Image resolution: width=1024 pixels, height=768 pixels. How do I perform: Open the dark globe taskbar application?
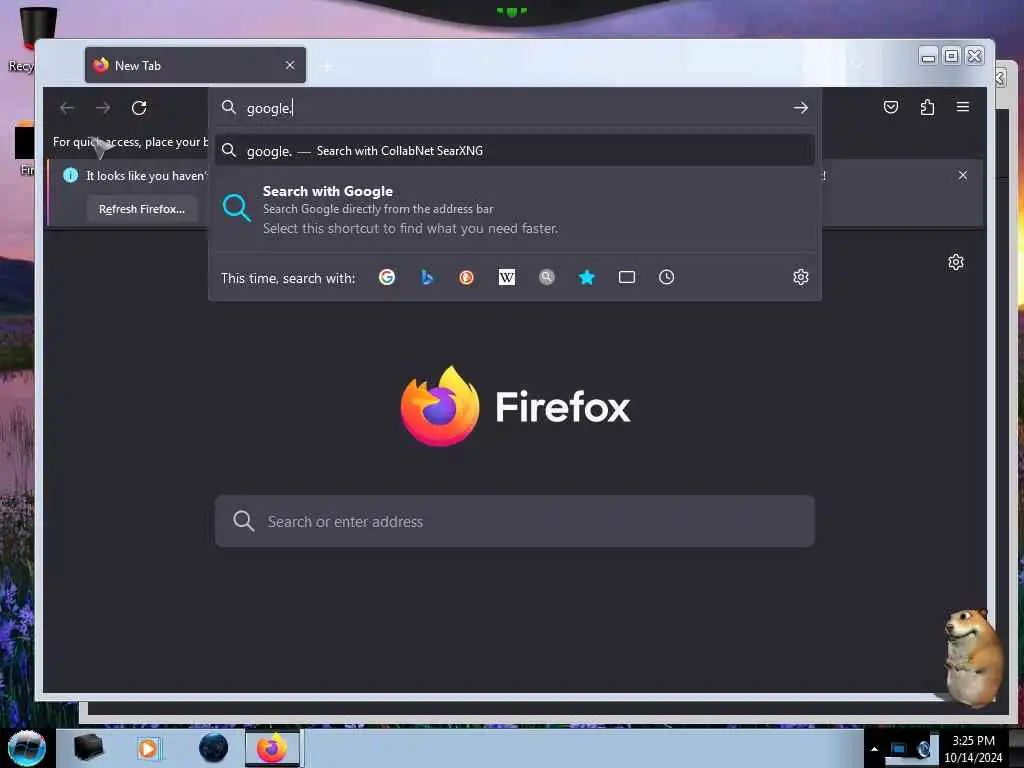214,748
